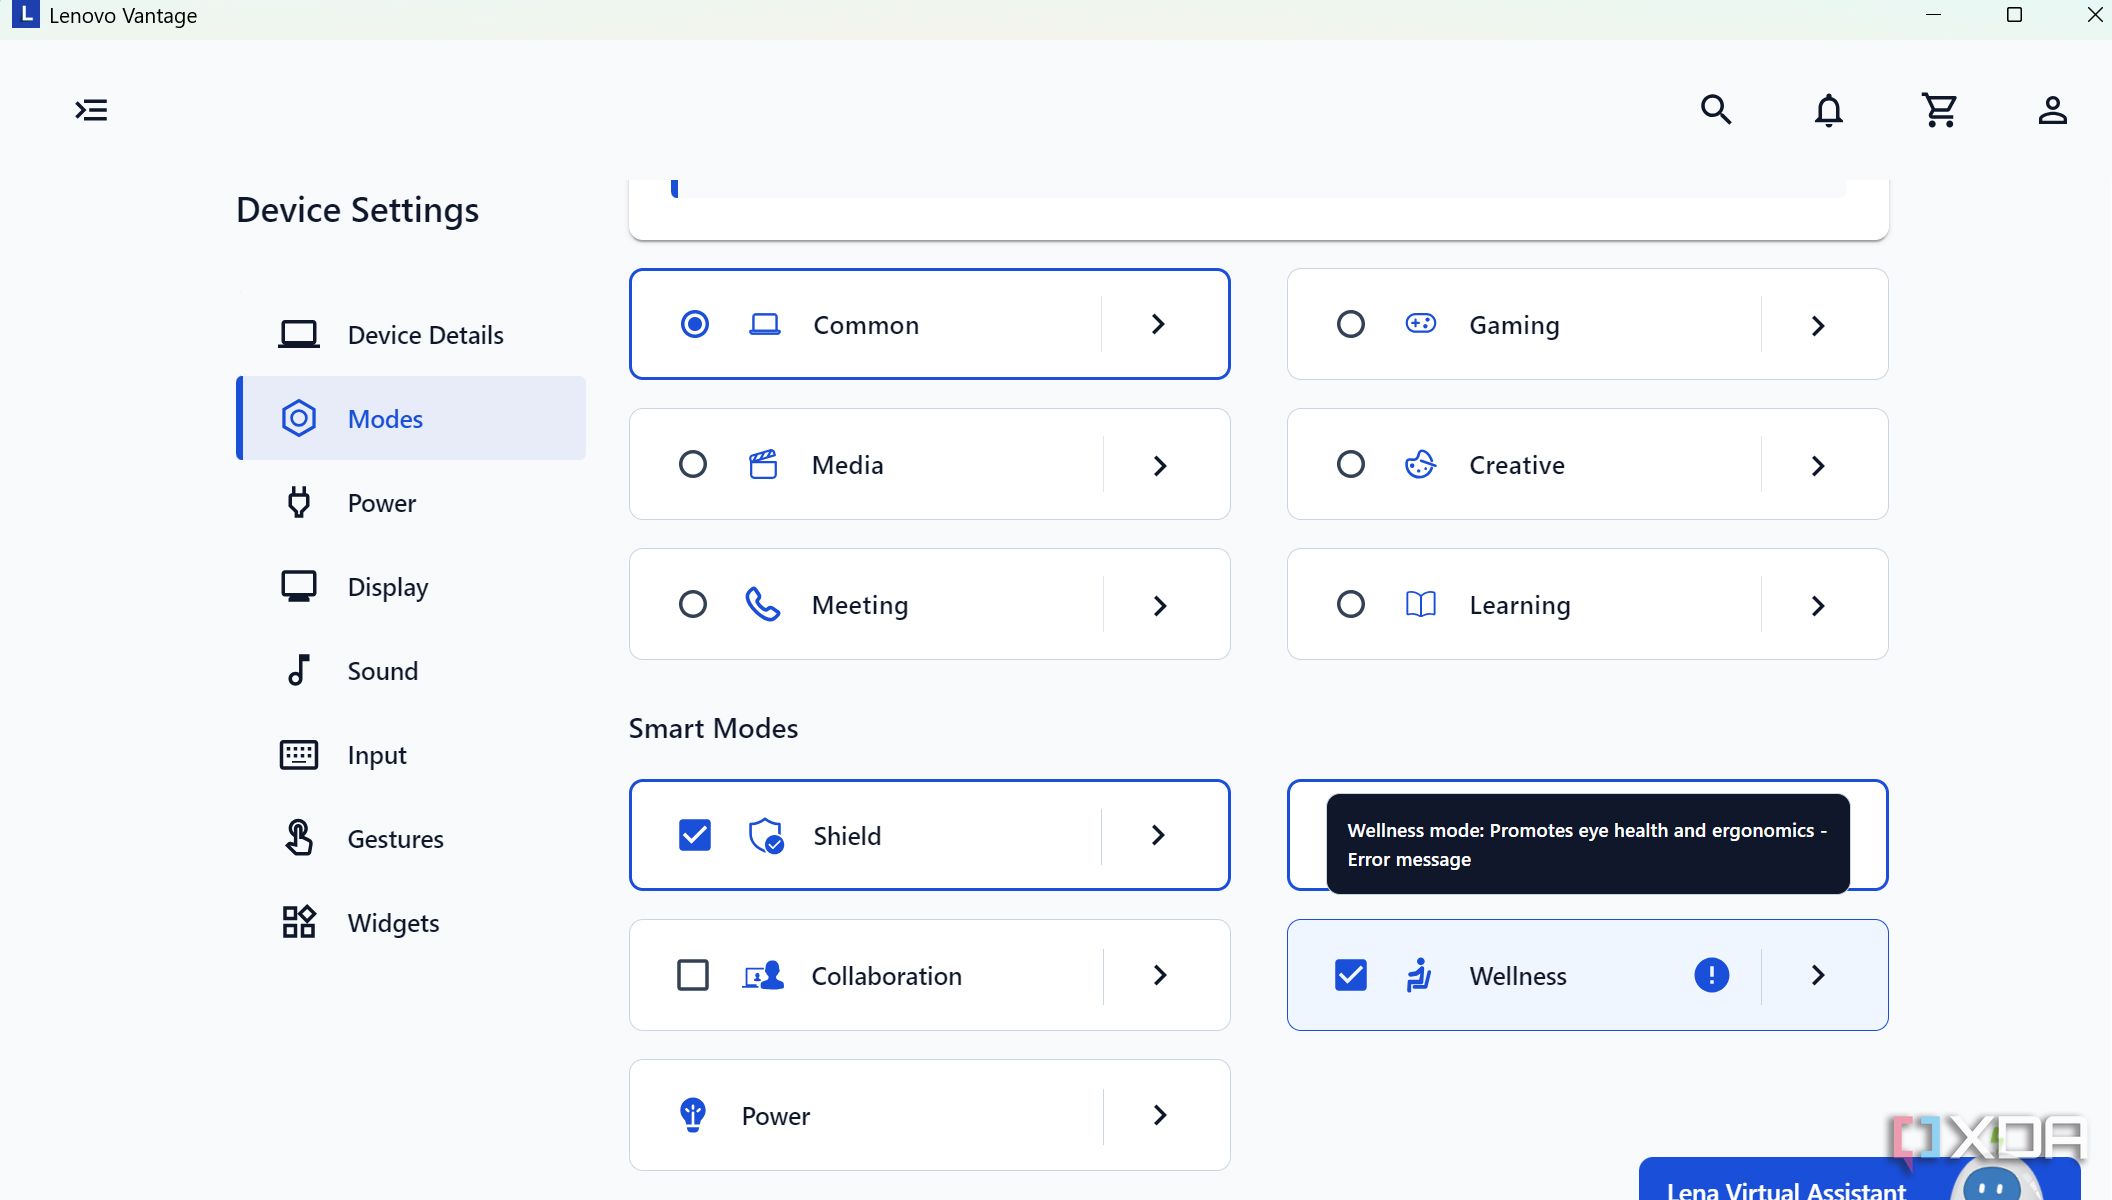Screen dimensions: 2112x1200
Task: Click the Gaming mode label
Action: click(x=1514, y=325)
